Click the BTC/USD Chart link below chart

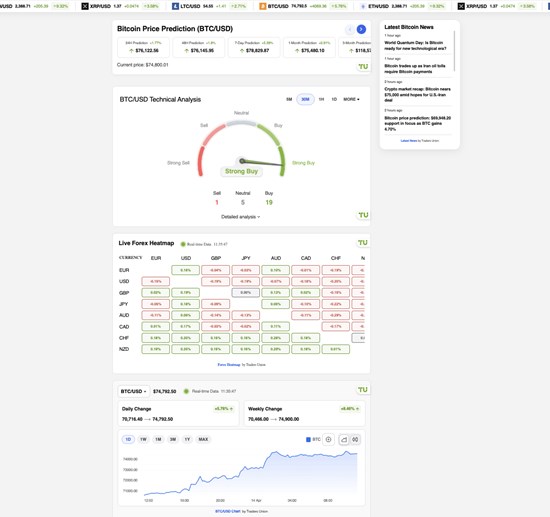tap(228, 511)
